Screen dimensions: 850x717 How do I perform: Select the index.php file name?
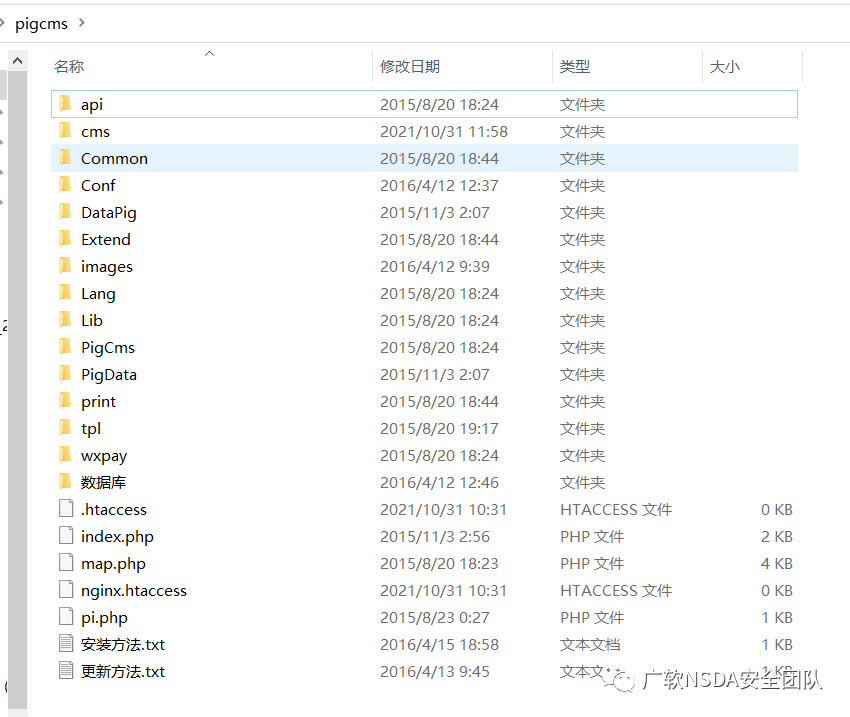[x=117, y=537]
